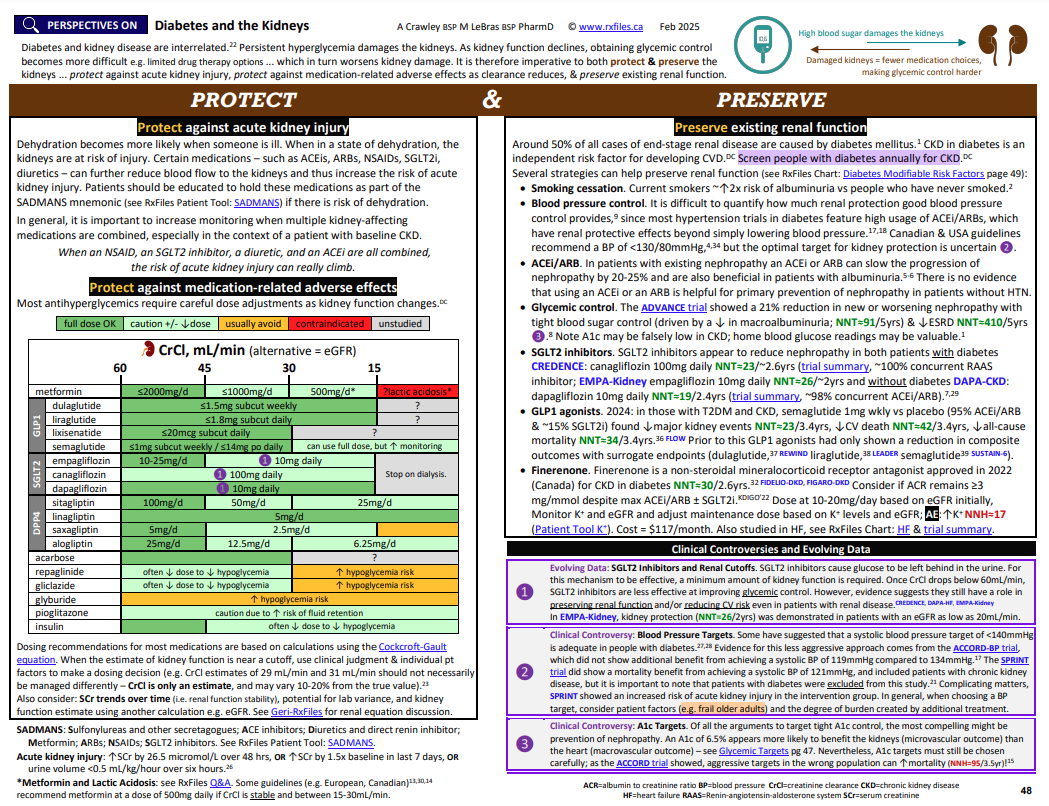Click 'unstudied' grey legend box

coord(400,324)
